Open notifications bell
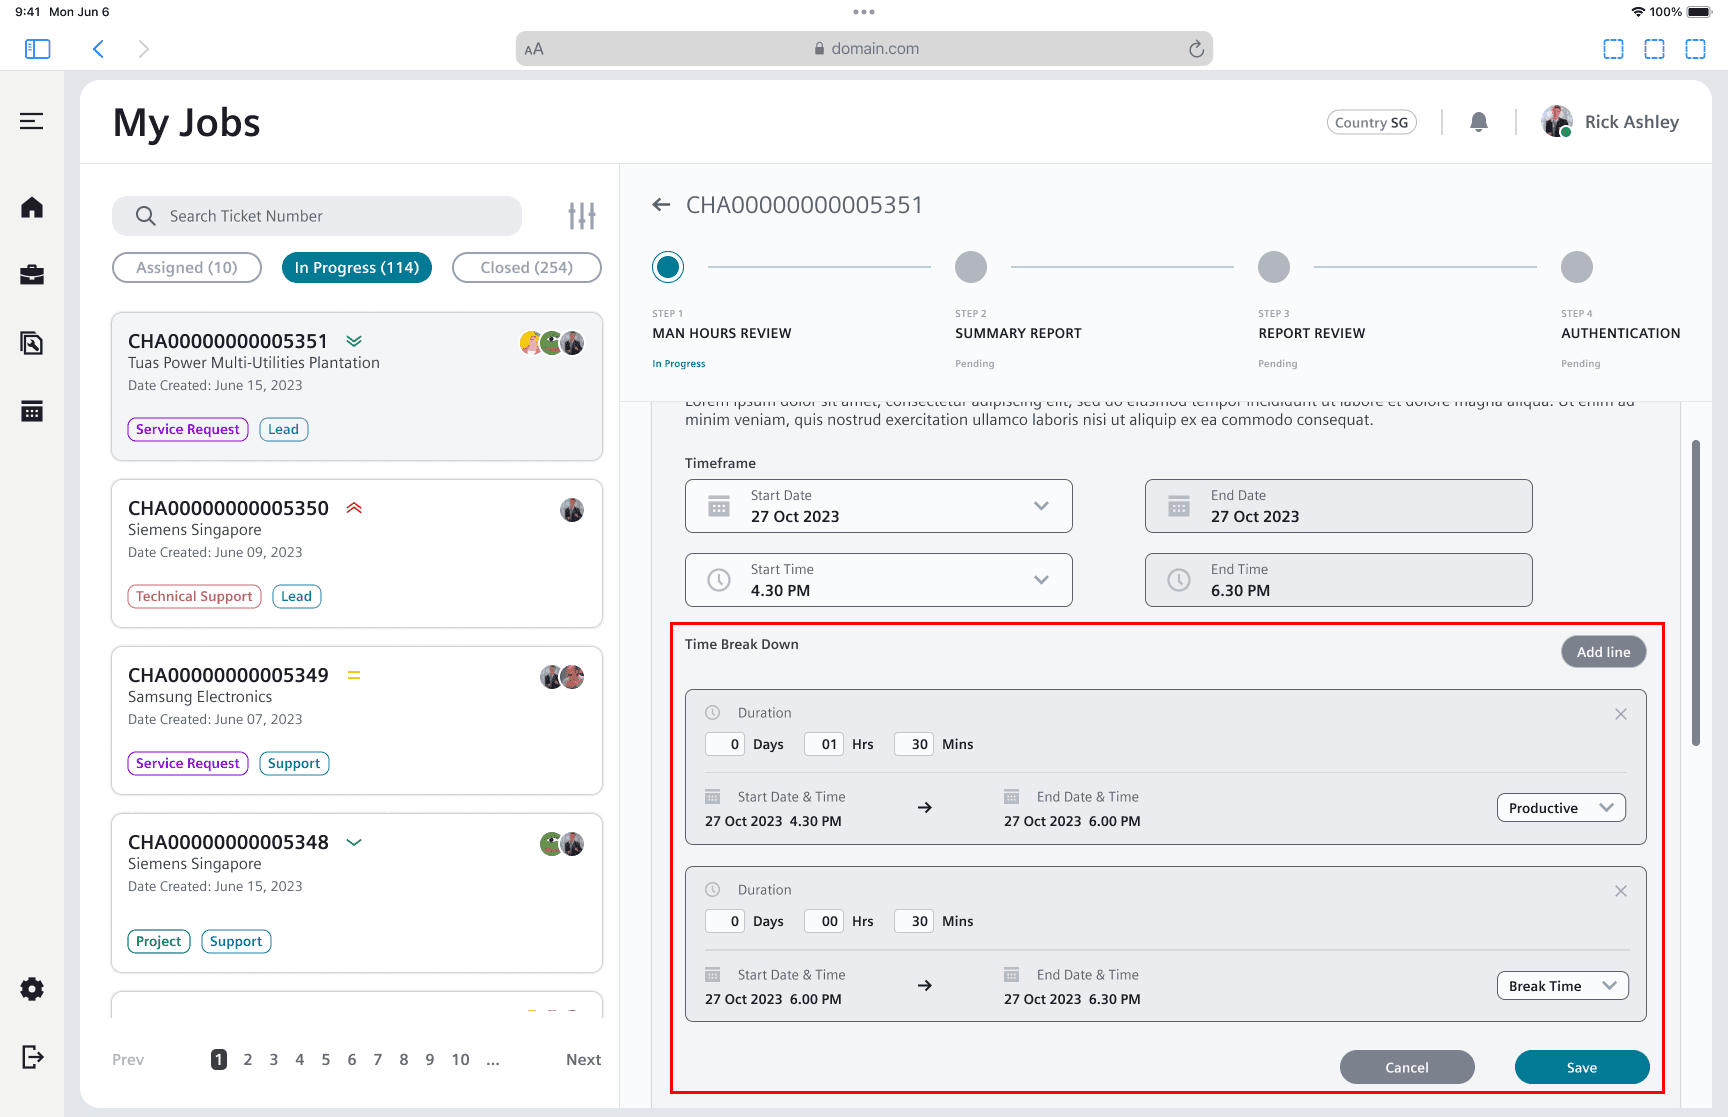This screenshot has width=1728, height=1117. tap(1479, 122)
